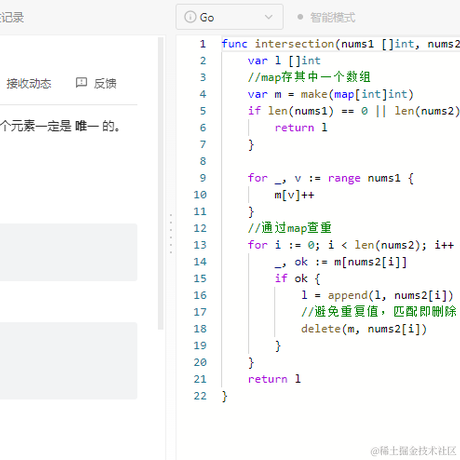Click the second gray example block
The image size is (460, 460).
coord(68,361)
